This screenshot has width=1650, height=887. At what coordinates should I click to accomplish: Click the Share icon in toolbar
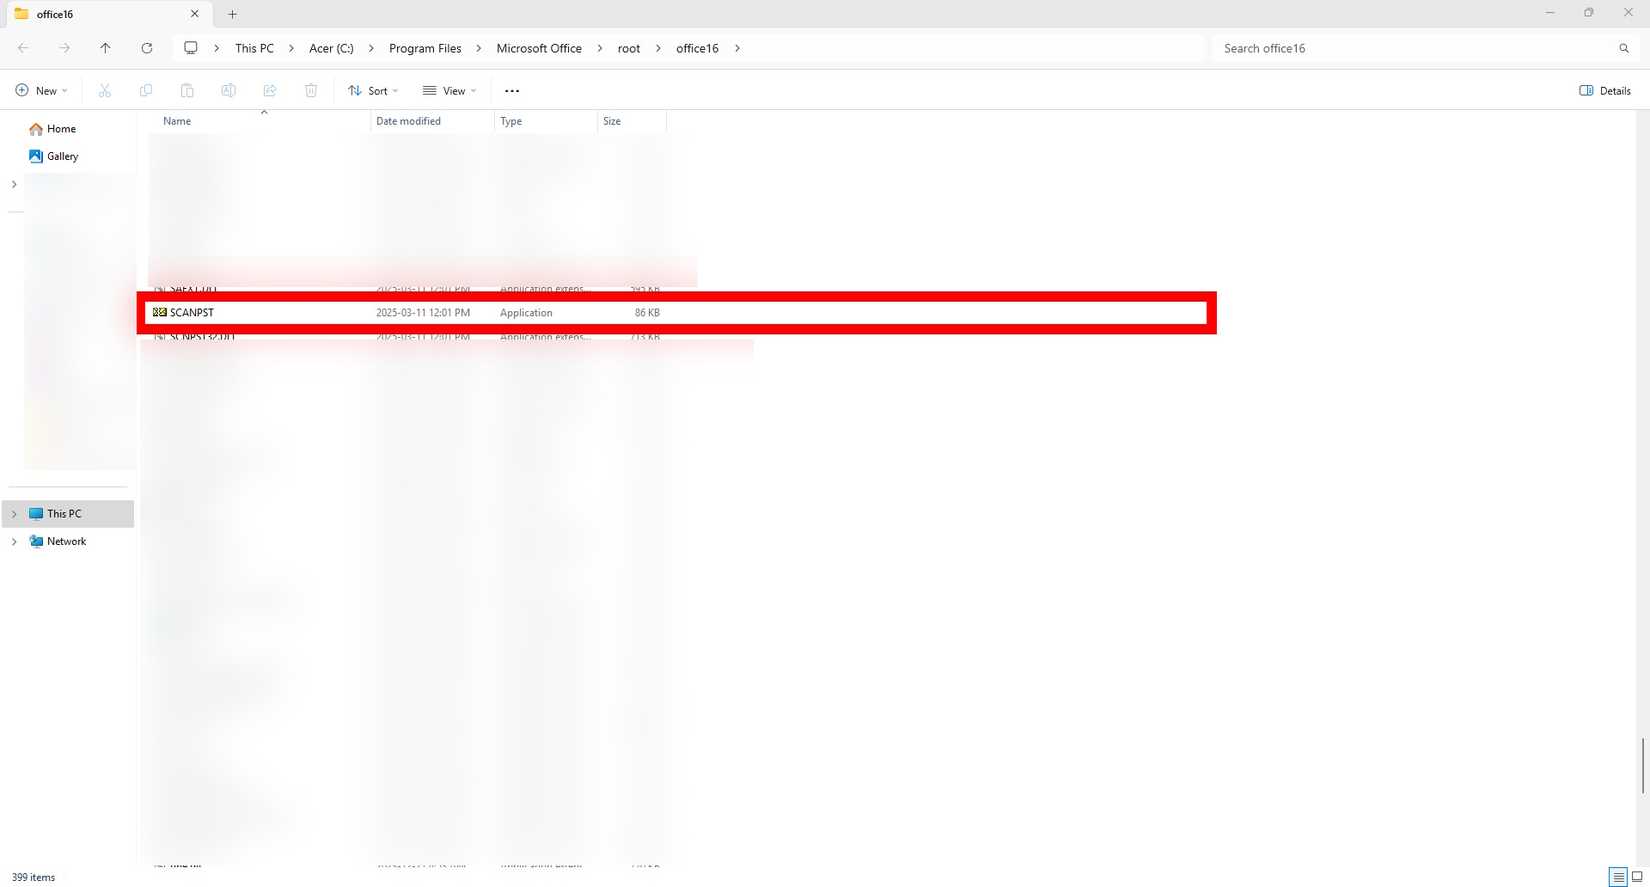[270, 91]
